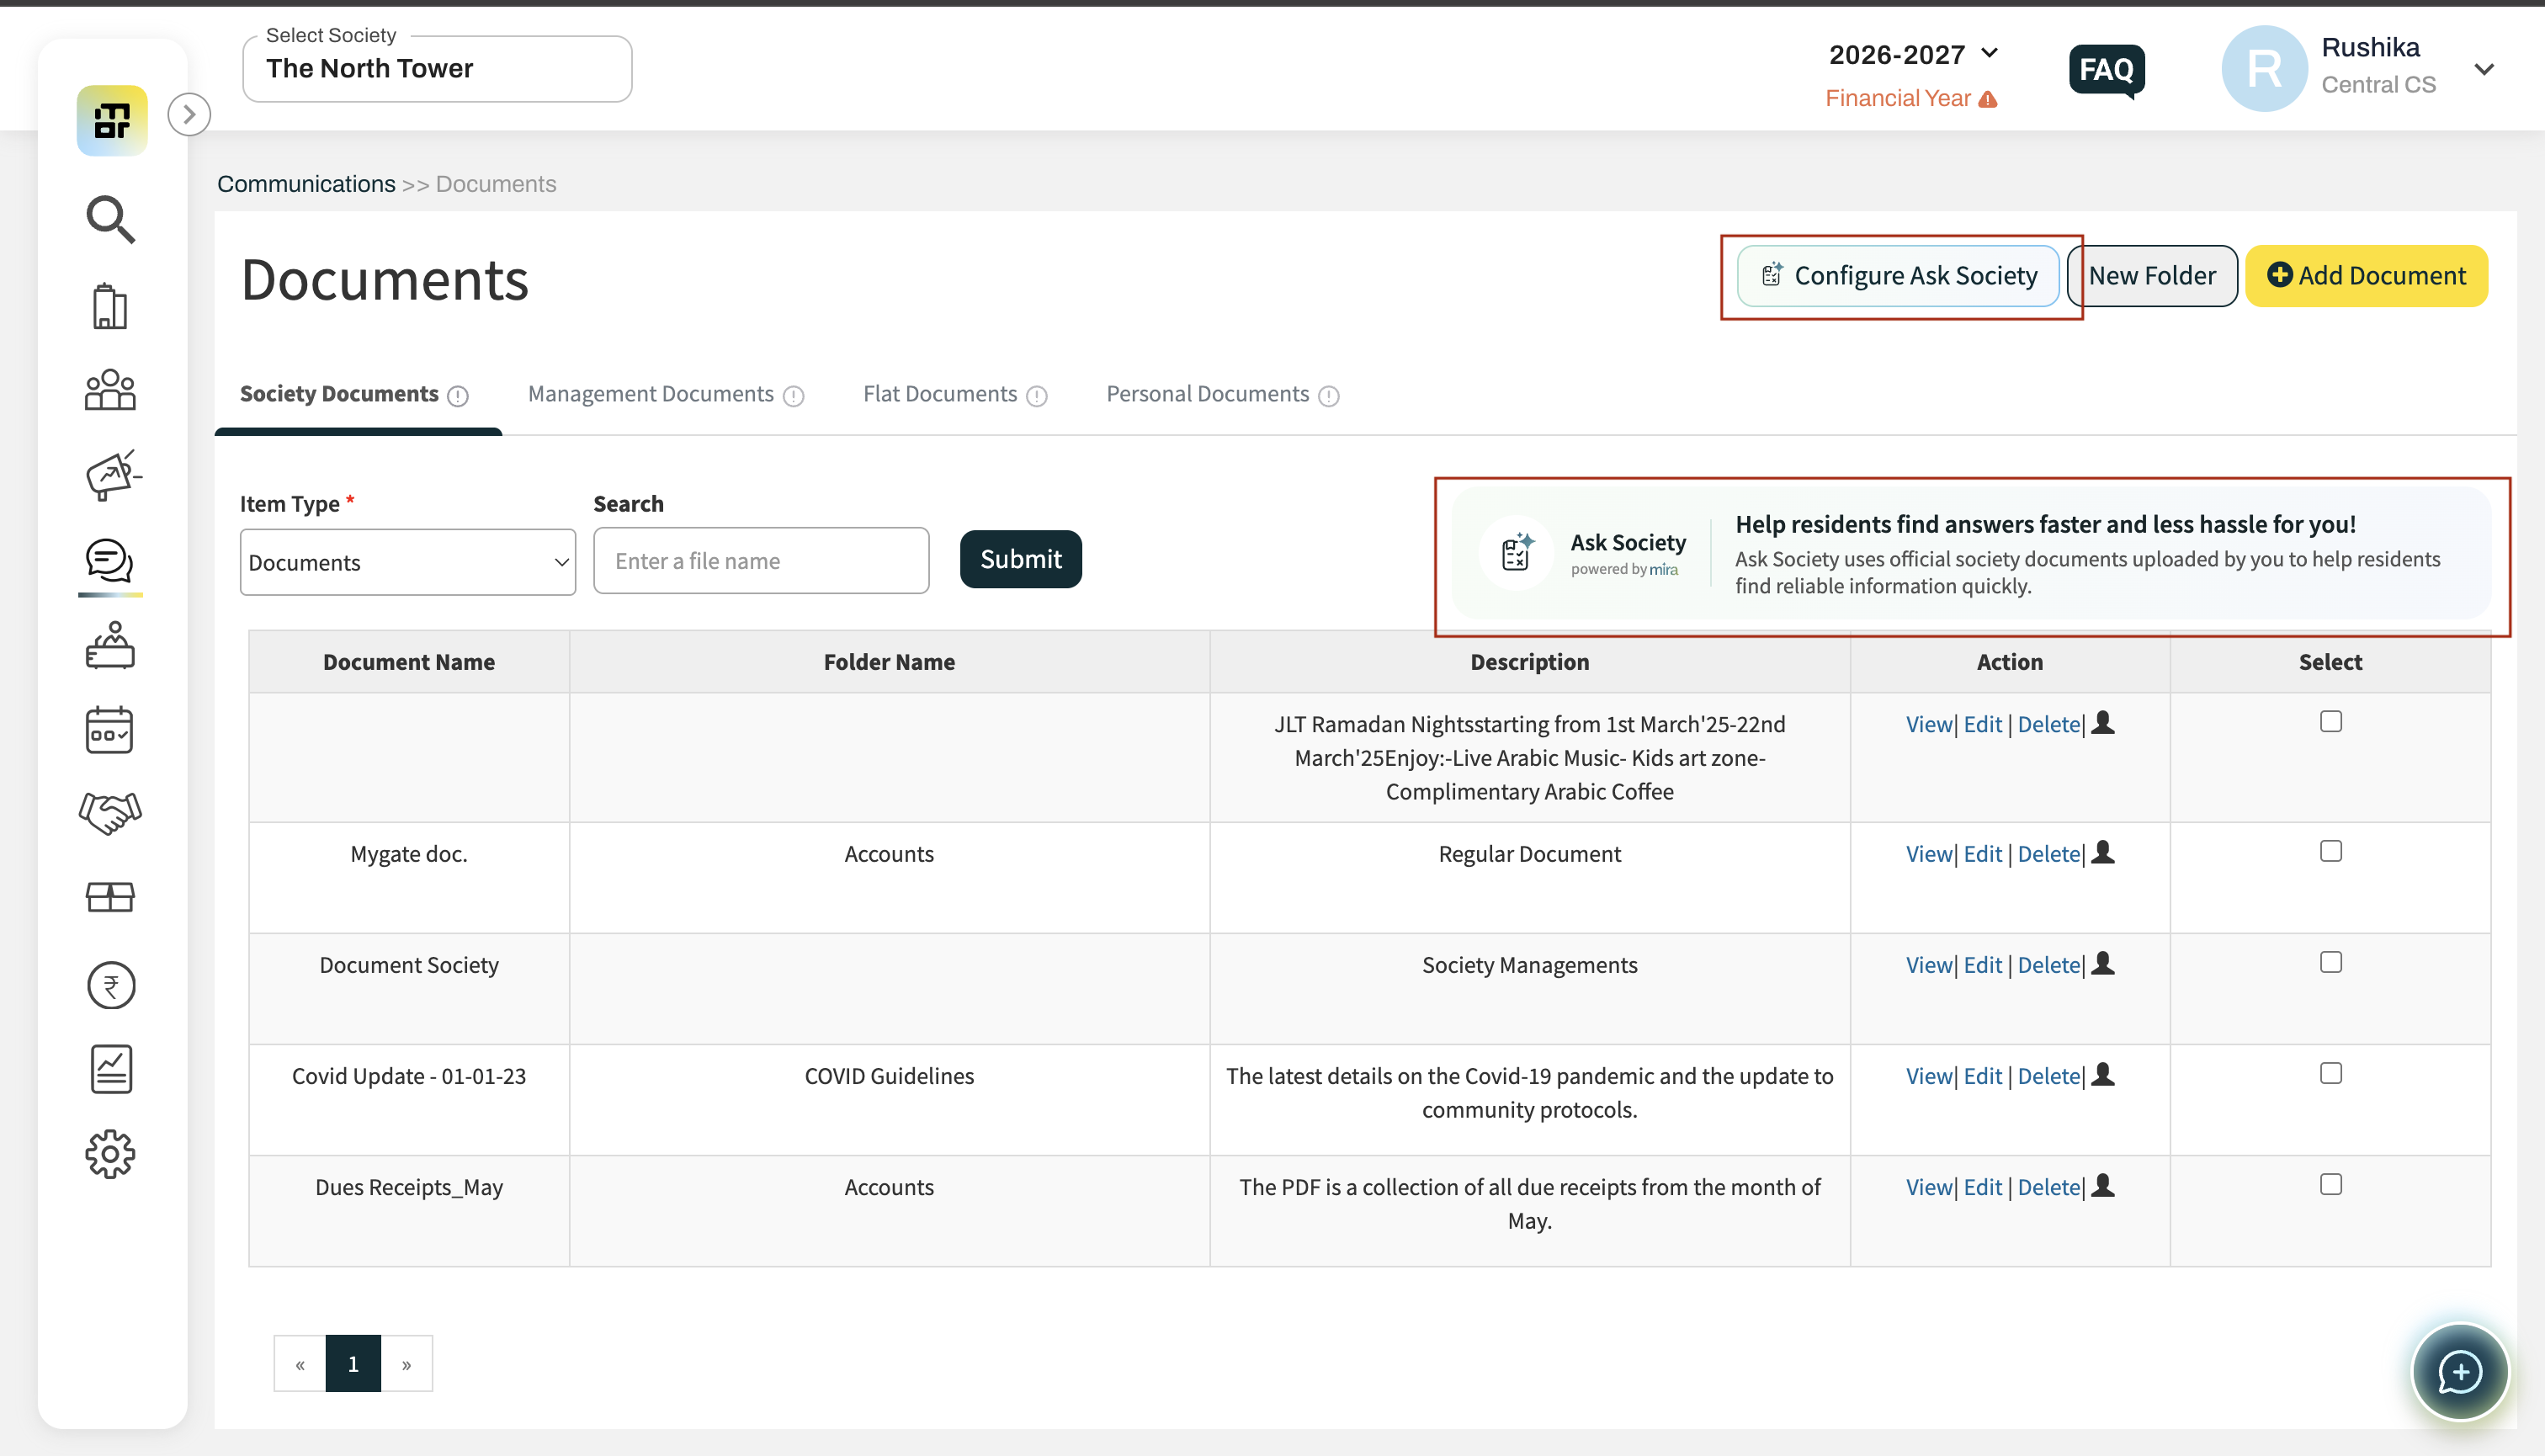
Task: Select checkbox for Mygate doc. row
Action: [x=2331, y=851]
